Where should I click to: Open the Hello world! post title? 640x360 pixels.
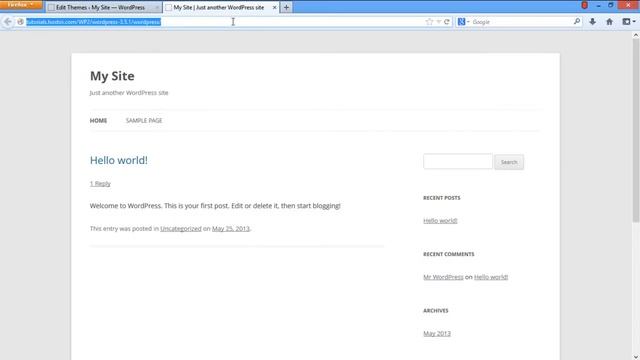pyautogui.click(x=119, y=160)
